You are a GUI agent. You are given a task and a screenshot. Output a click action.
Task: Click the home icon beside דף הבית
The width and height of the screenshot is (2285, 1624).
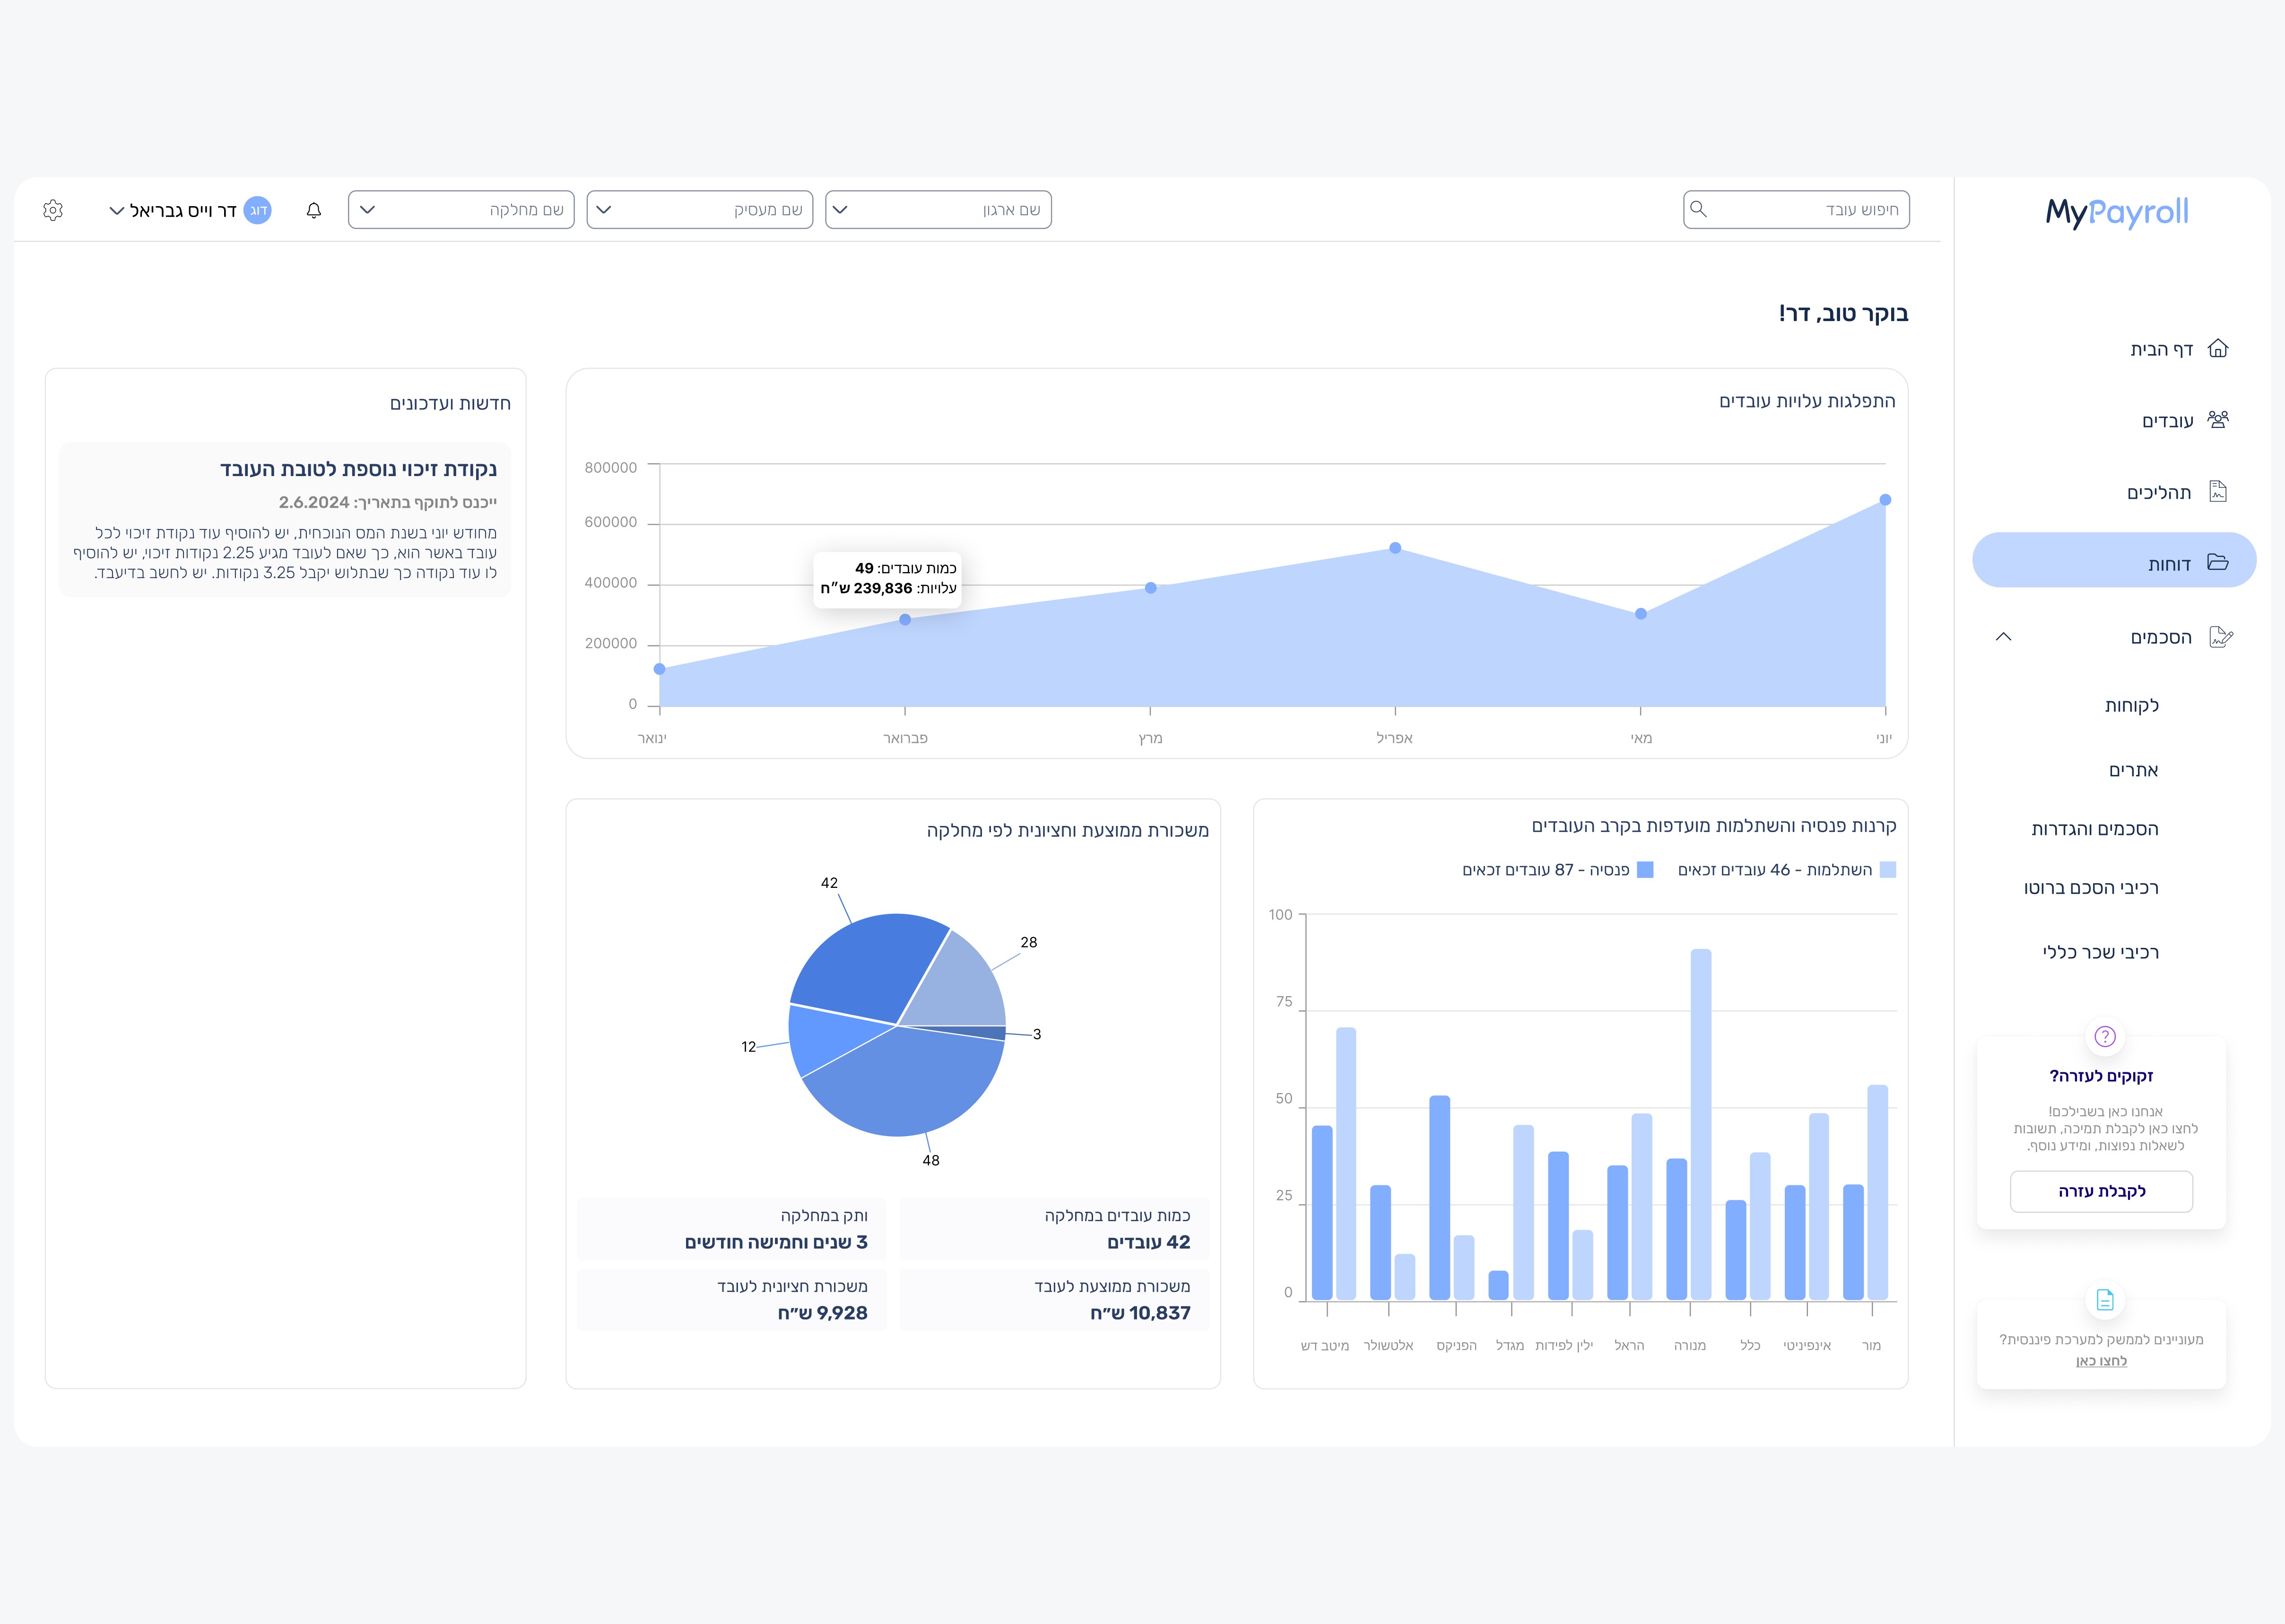(2218, 348)
